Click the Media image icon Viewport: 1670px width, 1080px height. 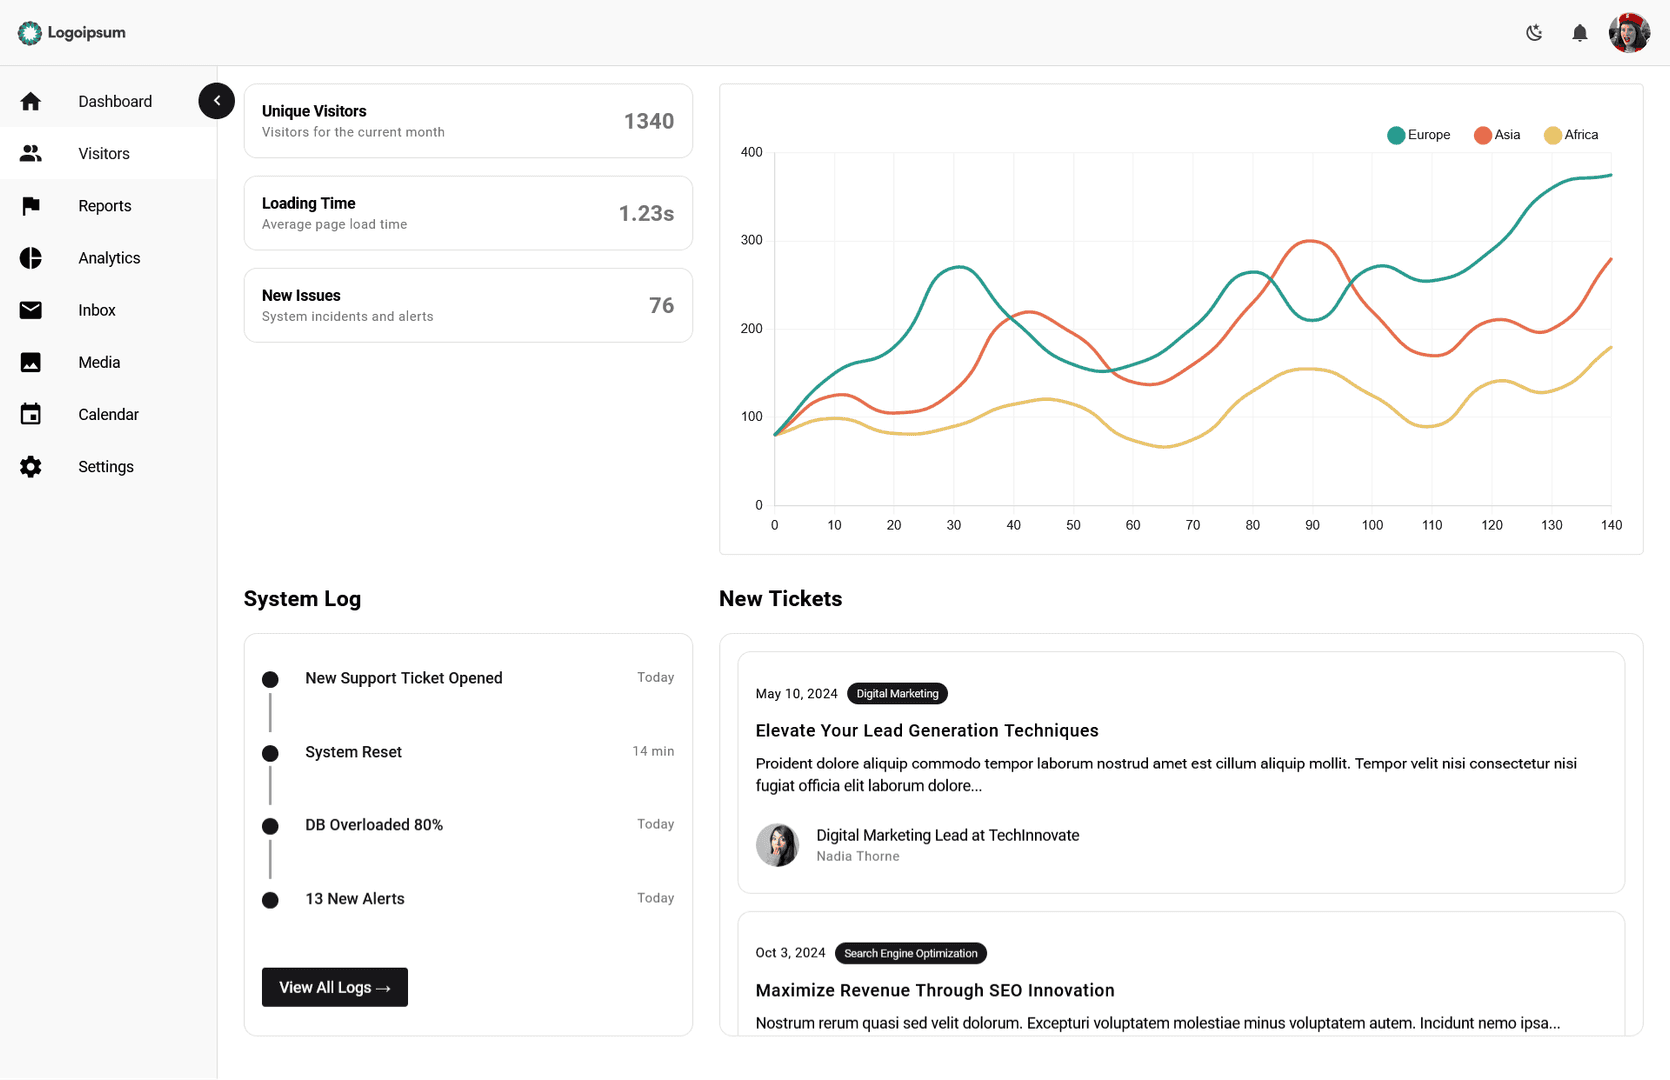click(x=31, y=362)
